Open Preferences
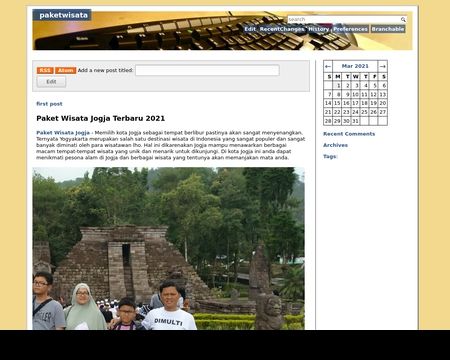Viewport: 450px width, 360px height. coord(350,29)
